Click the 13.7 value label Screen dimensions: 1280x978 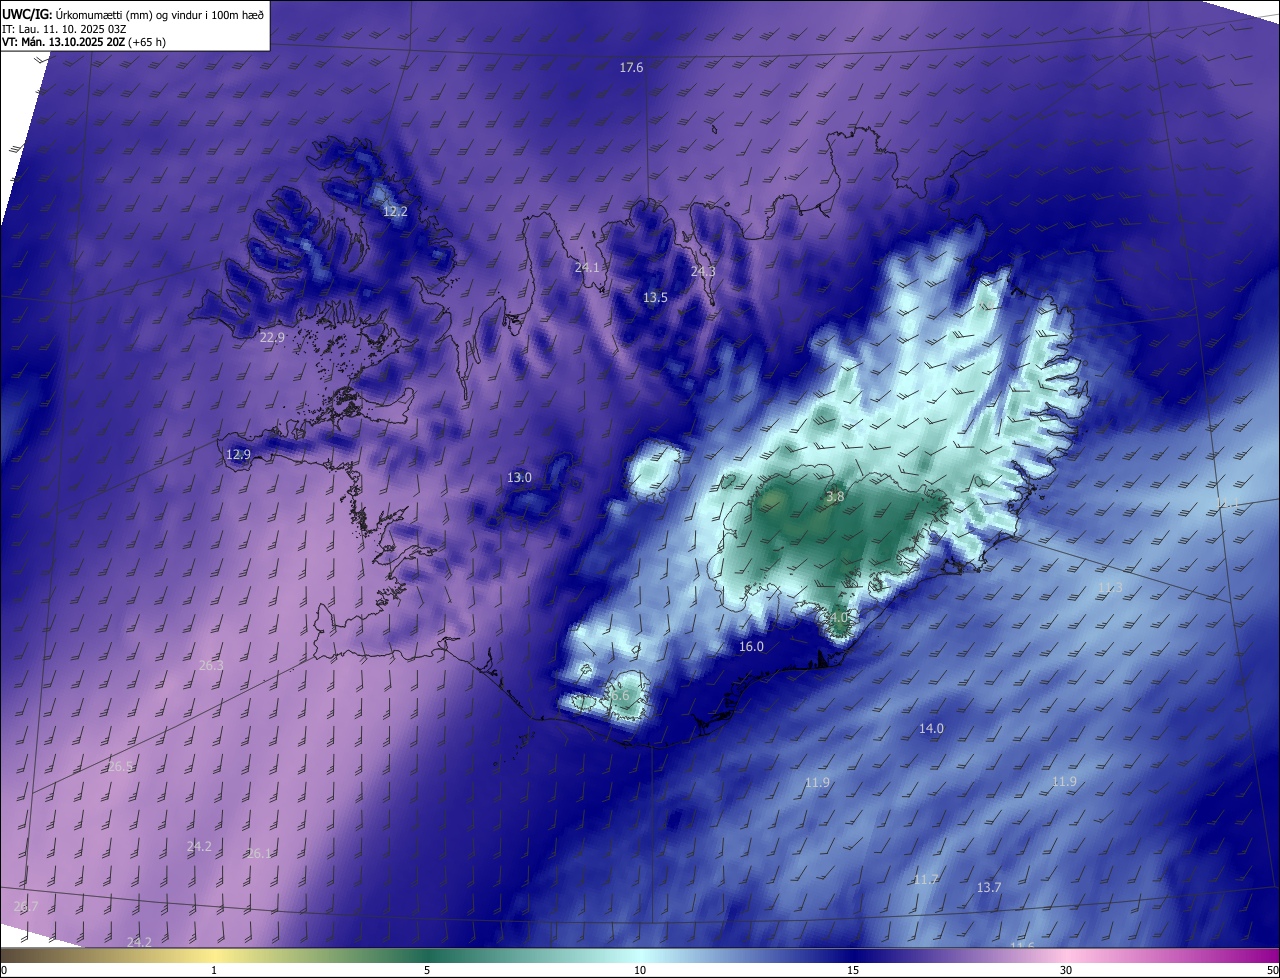point(988,888)
